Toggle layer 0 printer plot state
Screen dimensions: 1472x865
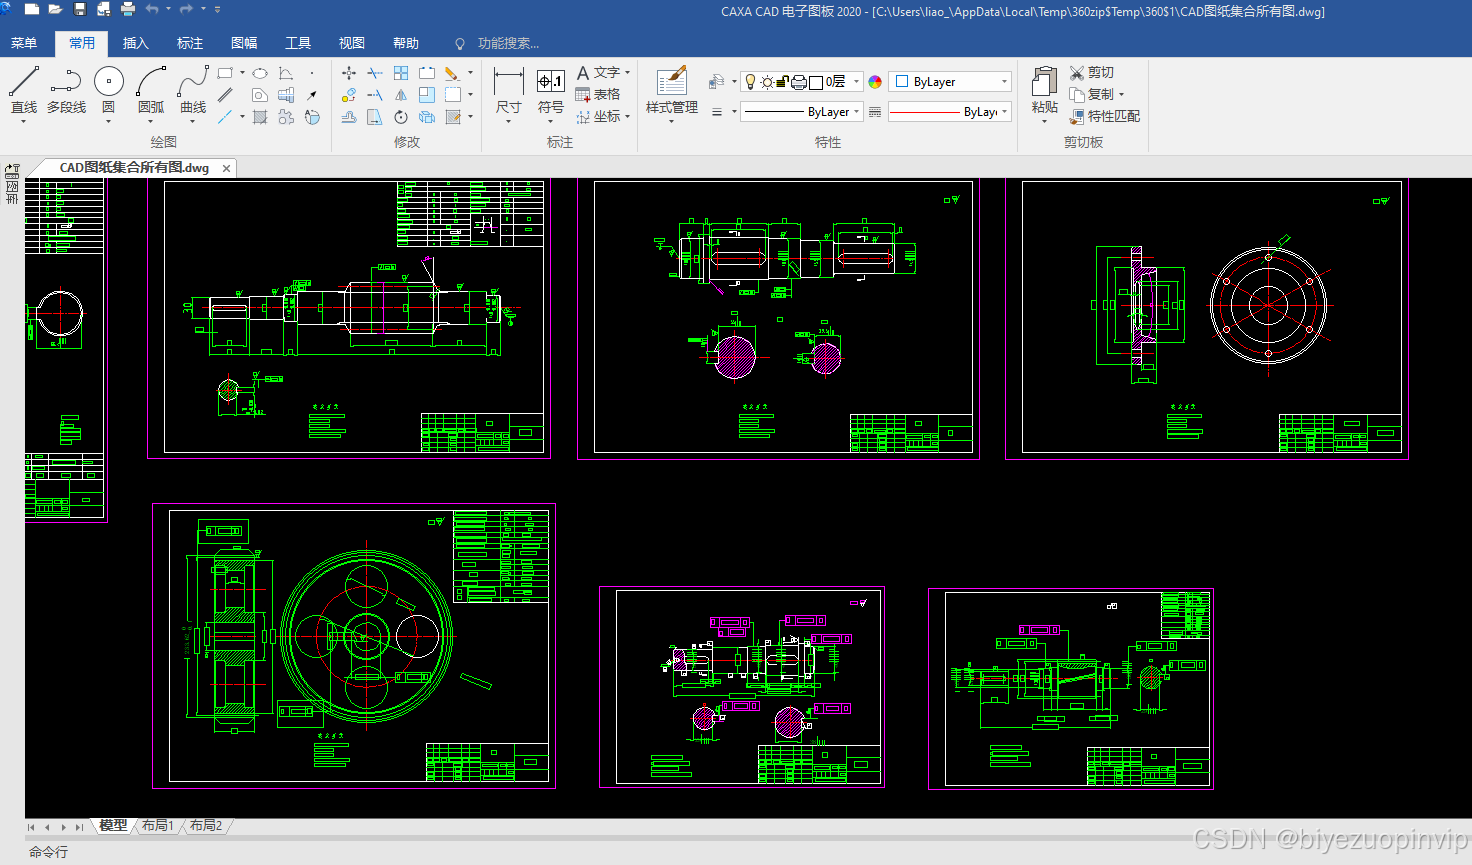[799, 82]
